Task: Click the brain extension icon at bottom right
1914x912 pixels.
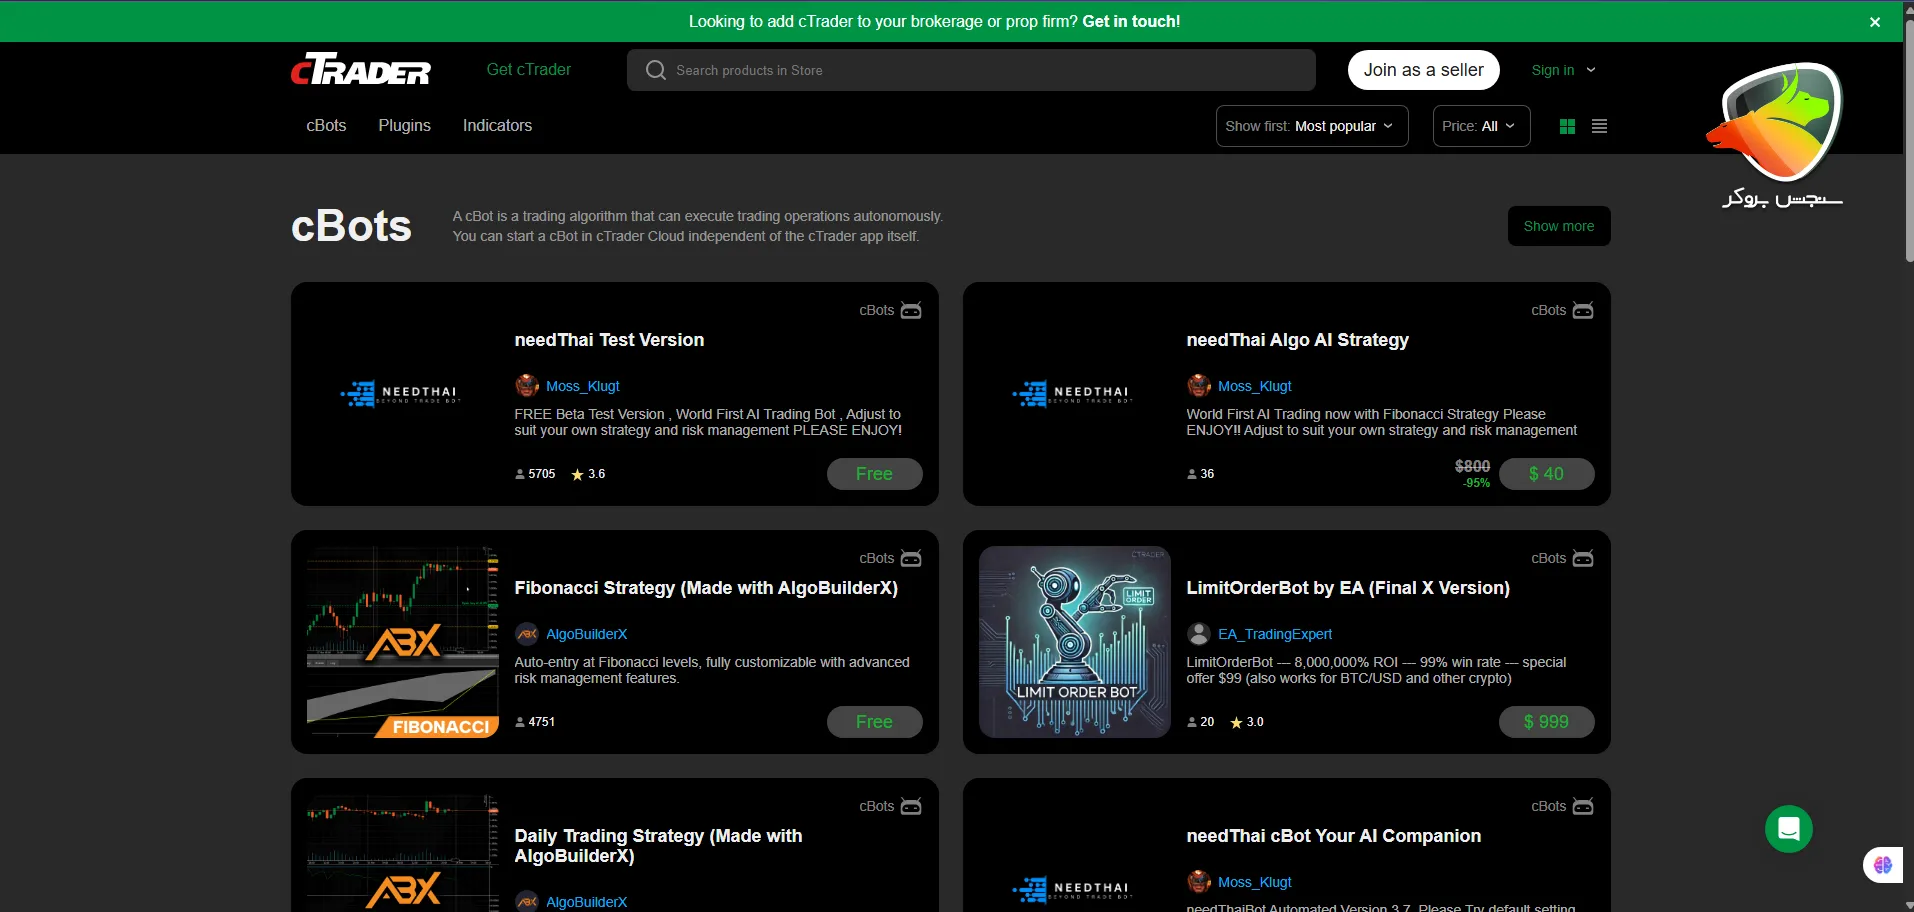Action: (x=1883, y=865)
